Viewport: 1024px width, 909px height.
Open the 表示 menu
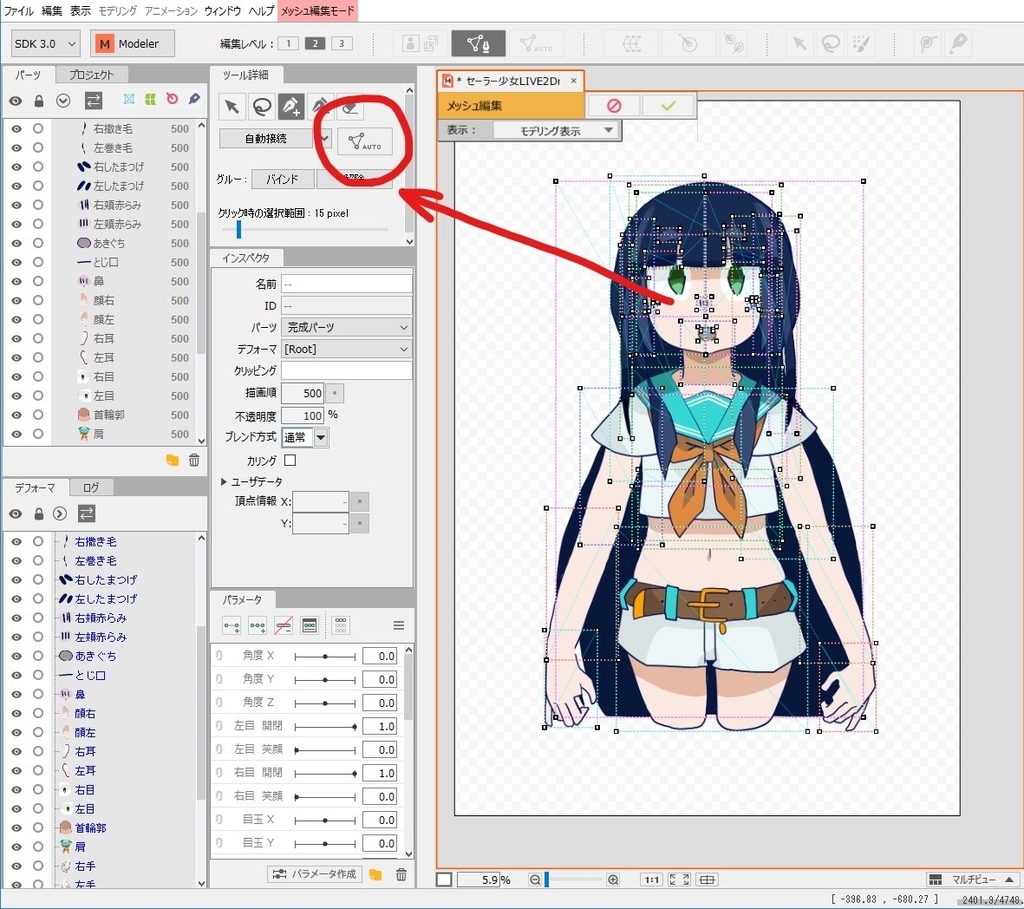[x=80, y=10]
